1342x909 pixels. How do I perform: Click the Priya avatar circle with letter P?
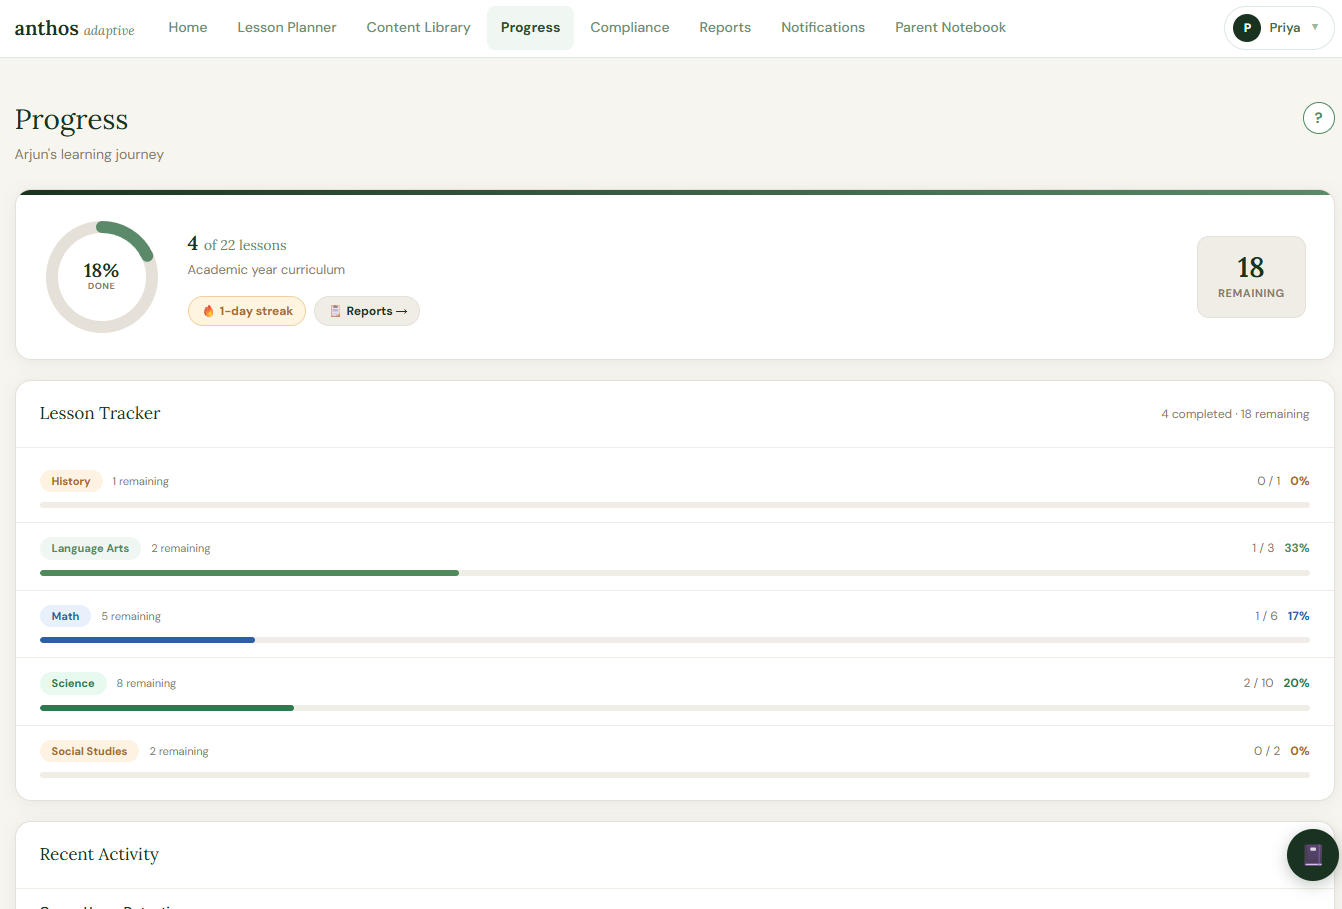coord(1246,28)
